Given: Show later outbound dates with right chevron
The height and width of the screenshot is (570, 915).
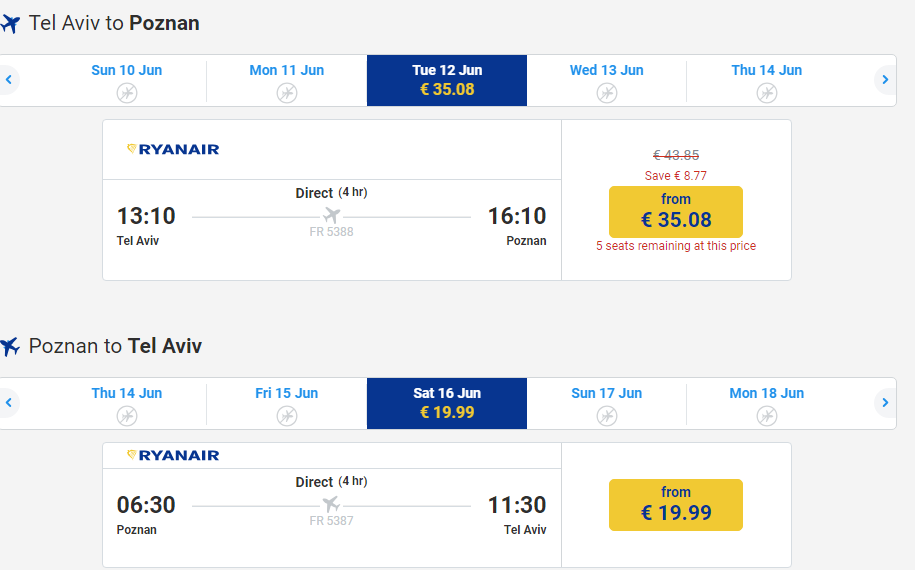Looking at the screenshot, I should [x=885, y=79].
